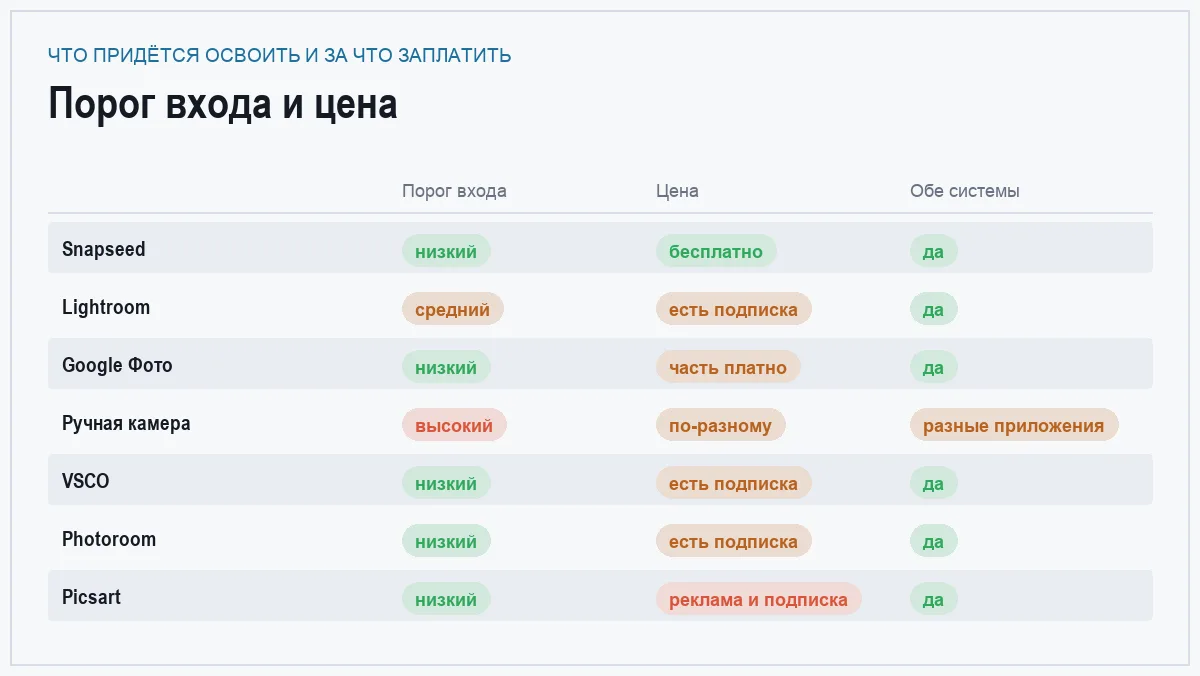This screenshot has width=1200, height=676.
Task: Click 'низкий' badge in Snapseed row
Action: coord(446,251)
